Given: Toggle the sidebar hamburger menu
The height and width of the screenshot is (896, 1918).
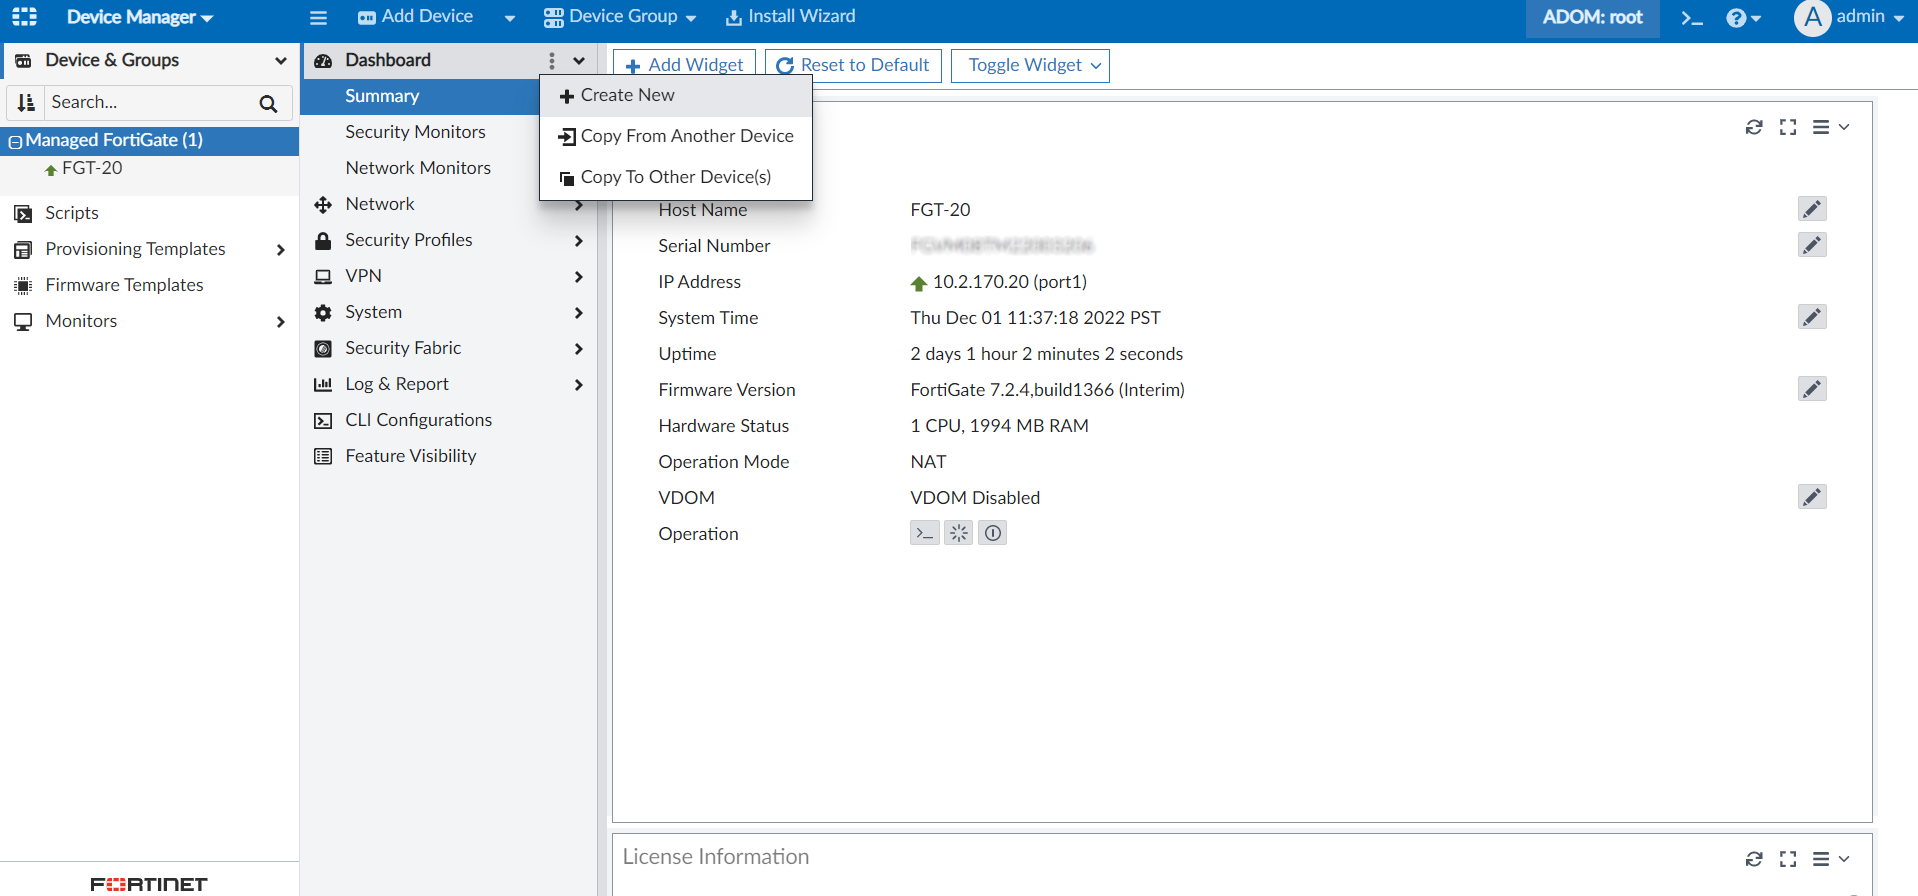Looking at the screenshot, I should pyautogui.click(x=318, y=18).
